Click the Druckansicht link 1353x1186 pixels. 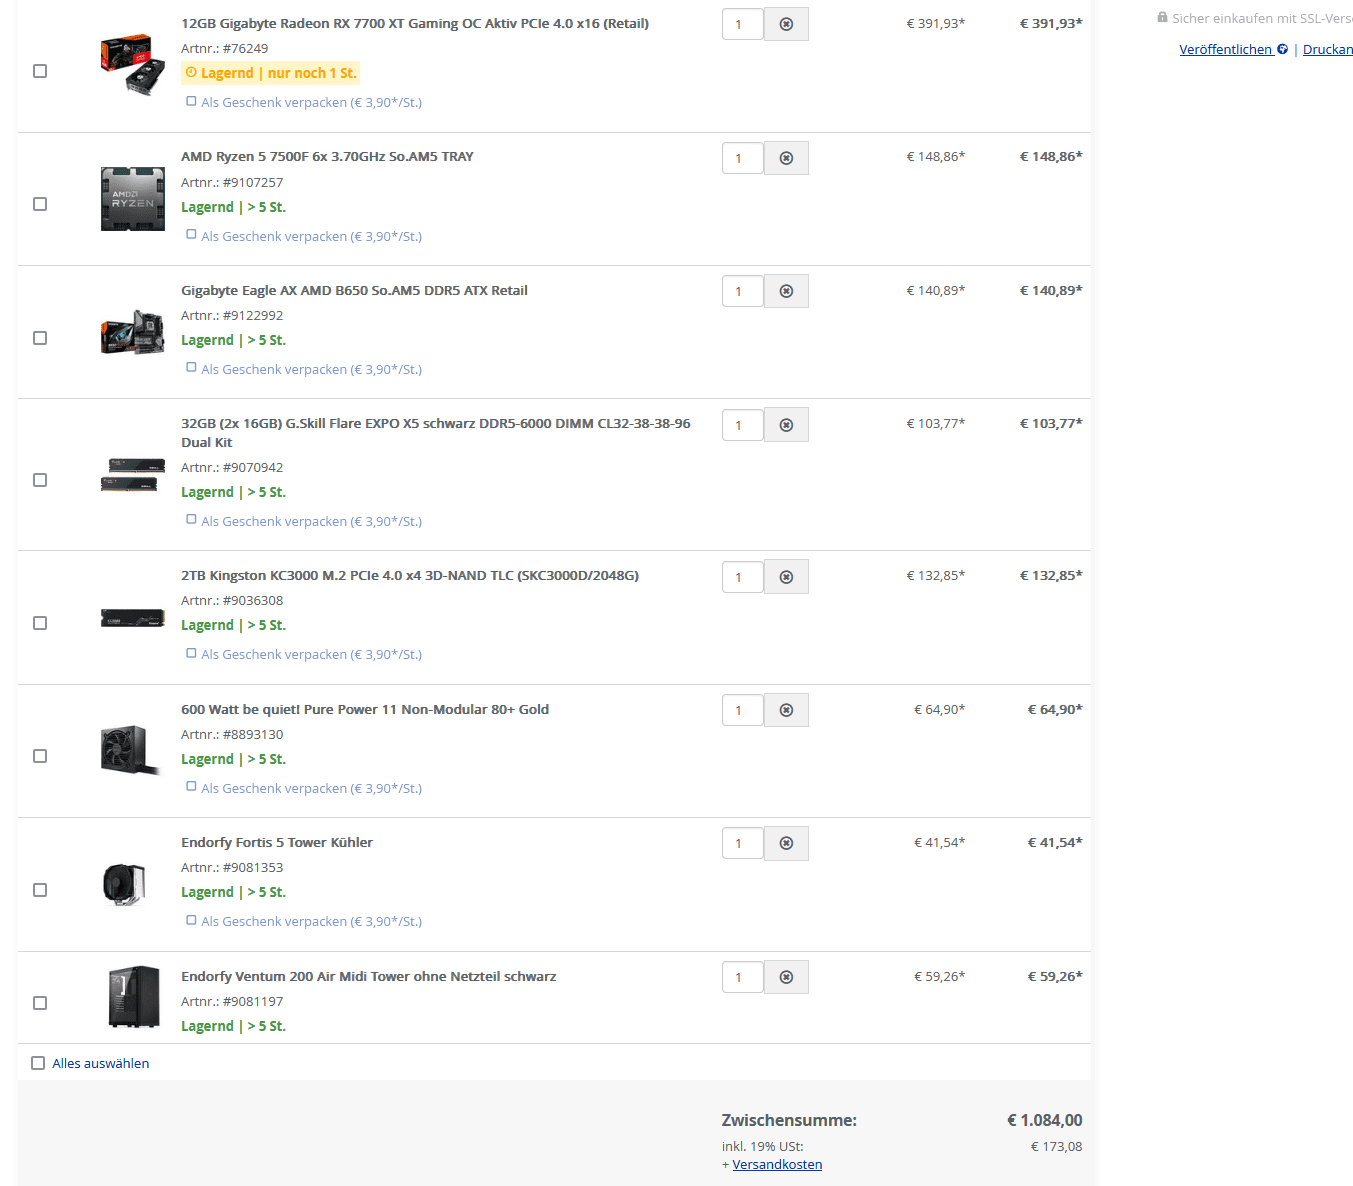pos(1328,49)
